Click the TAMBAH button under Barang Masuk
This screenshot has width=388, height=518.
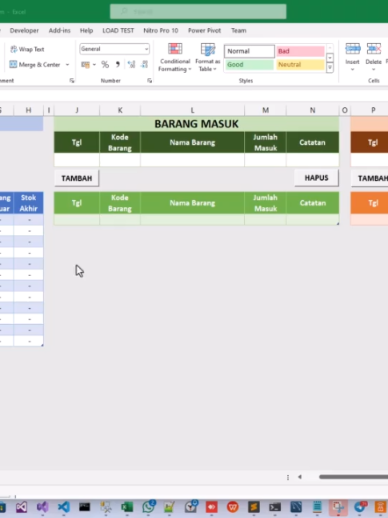pos(77,178)
